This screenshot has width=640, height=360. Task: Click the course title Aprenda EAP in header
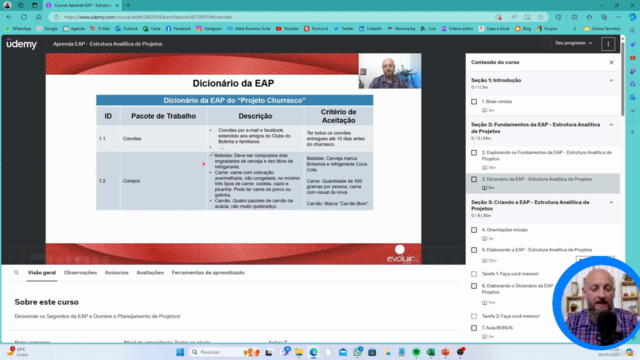[x=108, y=44]
